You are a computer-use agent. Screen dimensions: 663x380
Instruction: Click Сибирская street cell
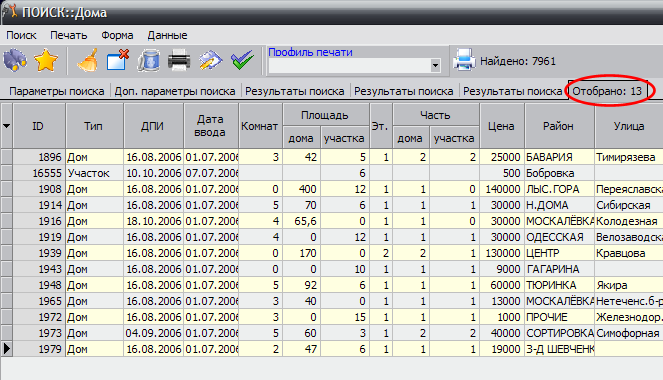click(x=629, y=205)
